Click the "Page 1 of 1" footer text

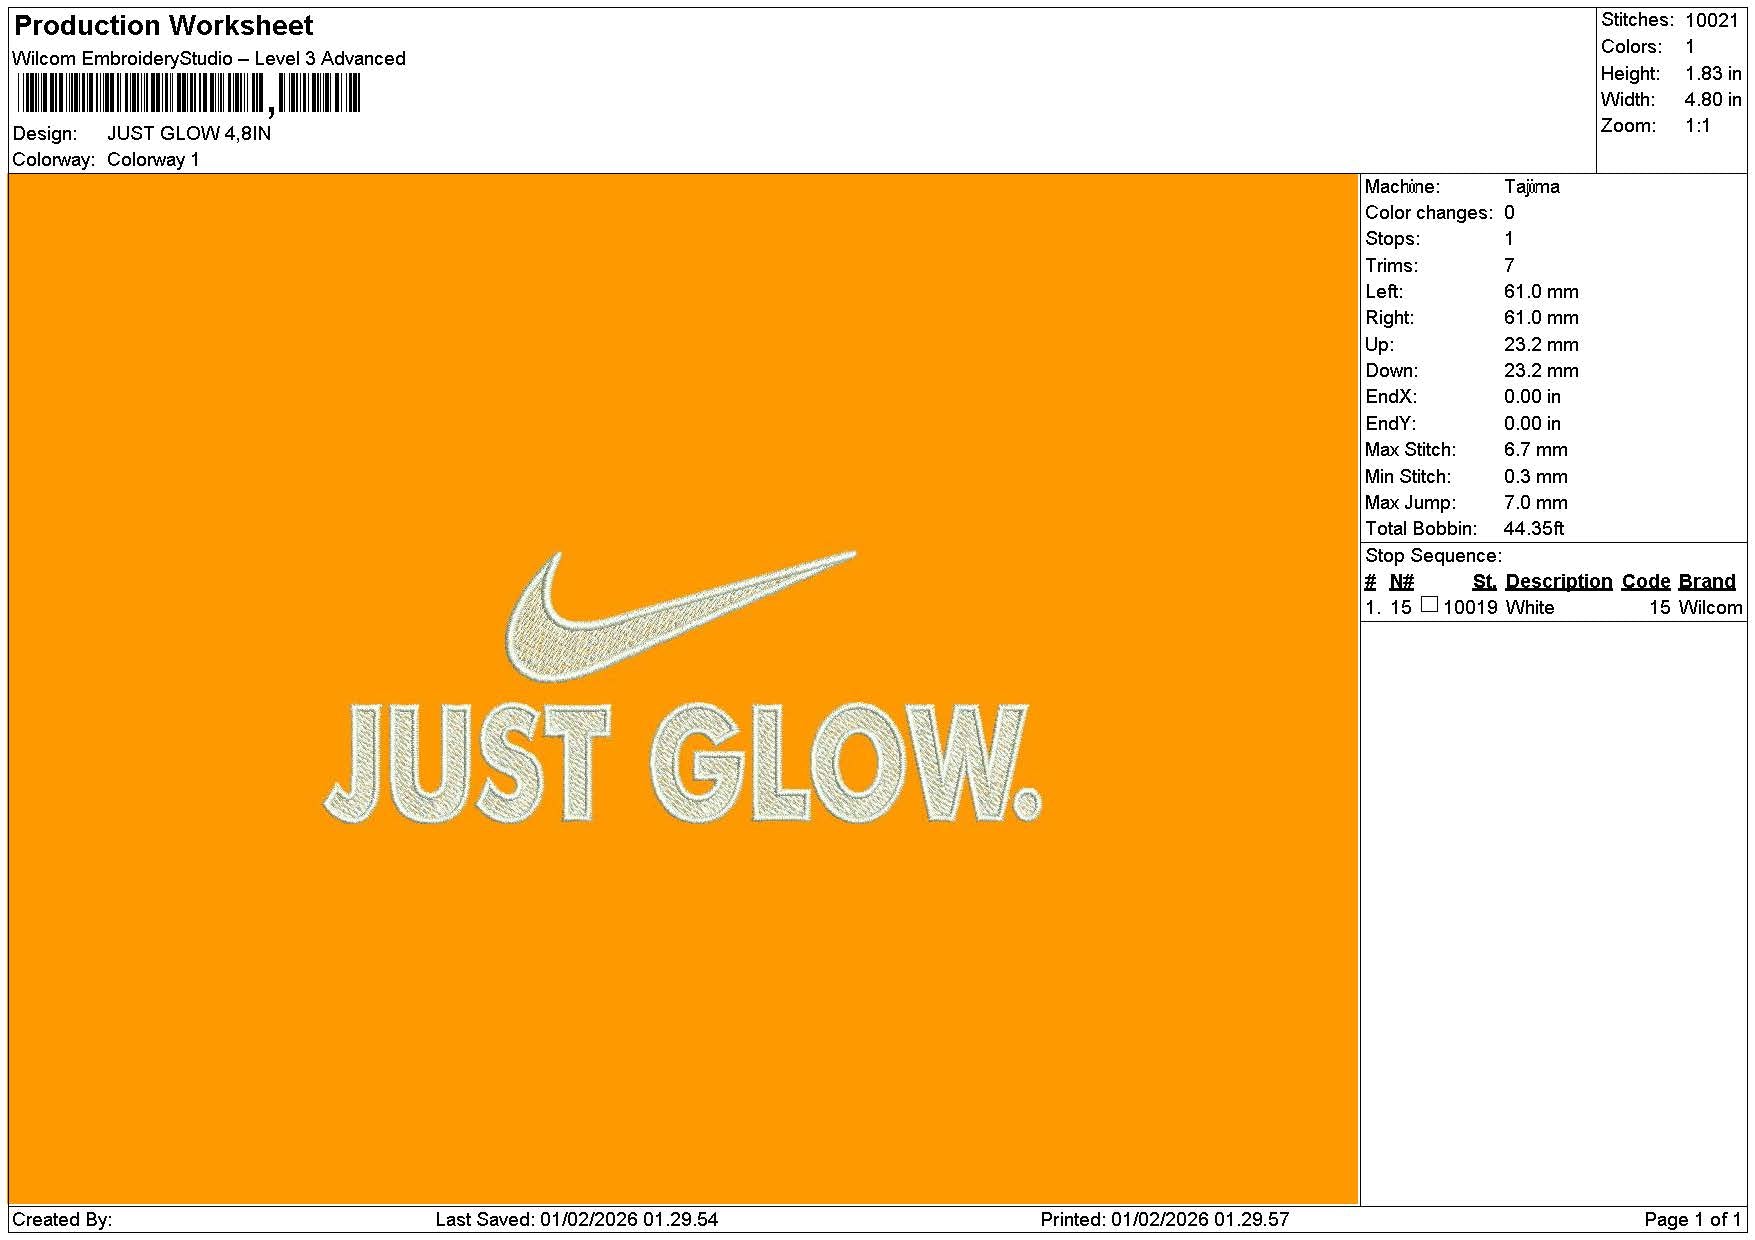click(1693, 1220)
